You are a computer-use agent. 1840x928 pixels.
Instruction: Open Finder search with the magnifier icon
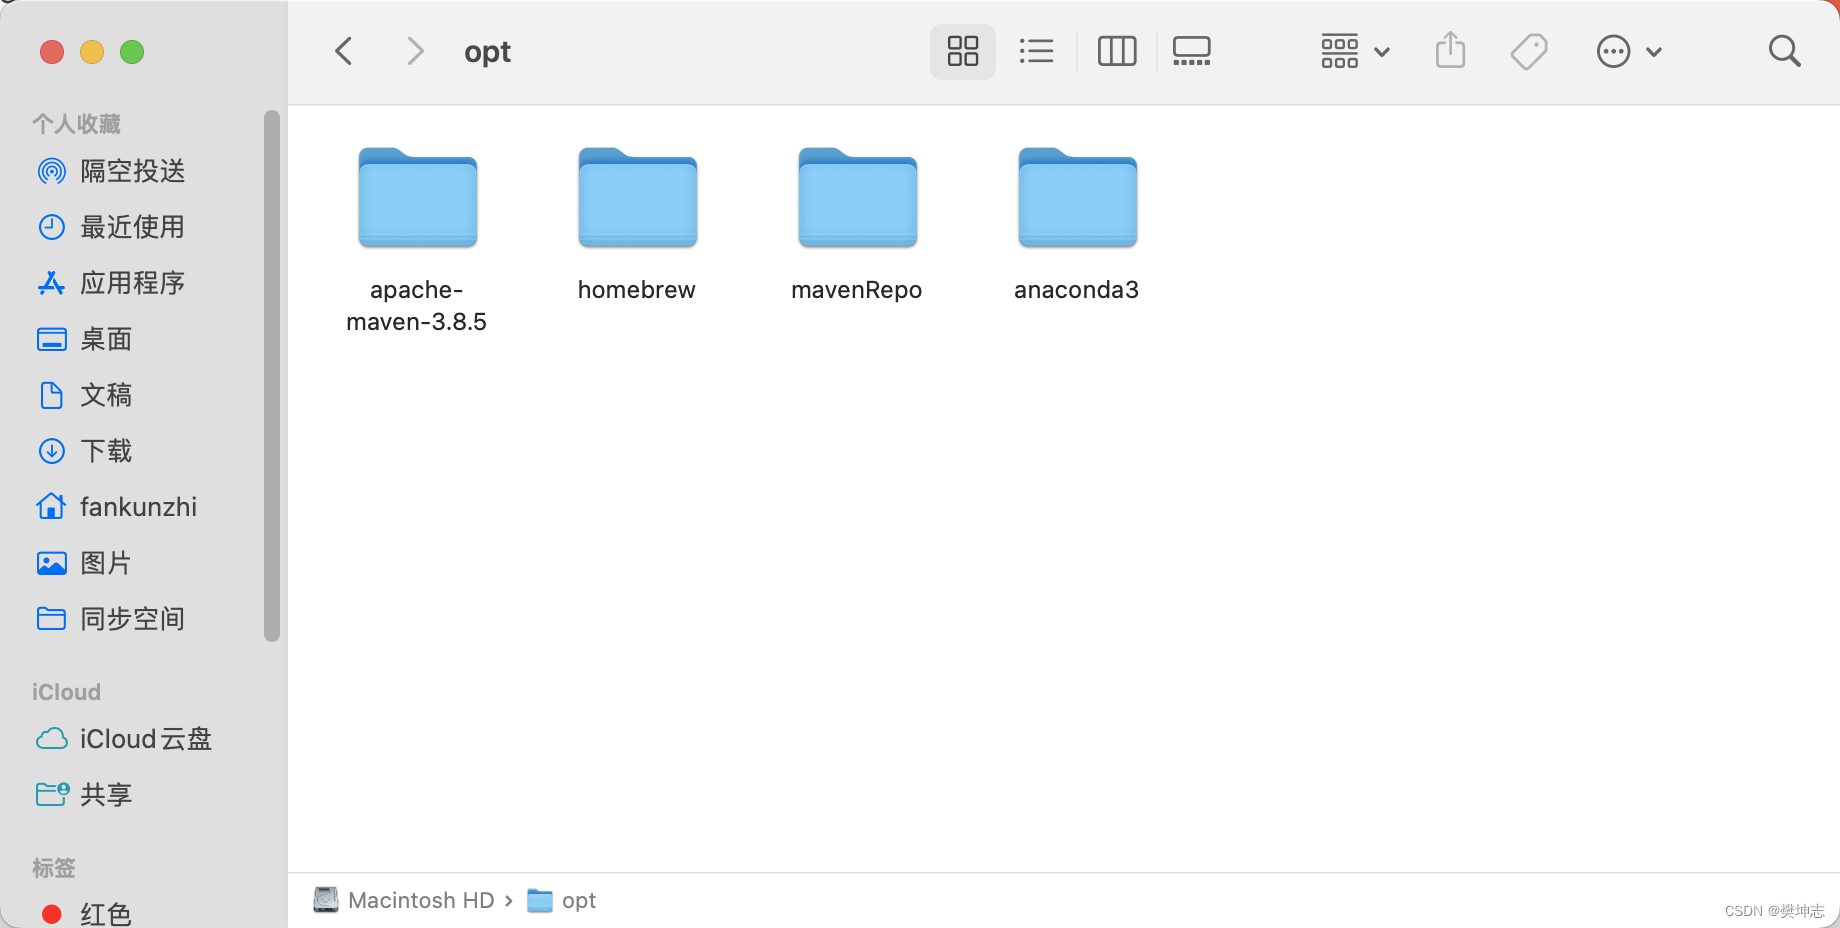click(1784, 51)
